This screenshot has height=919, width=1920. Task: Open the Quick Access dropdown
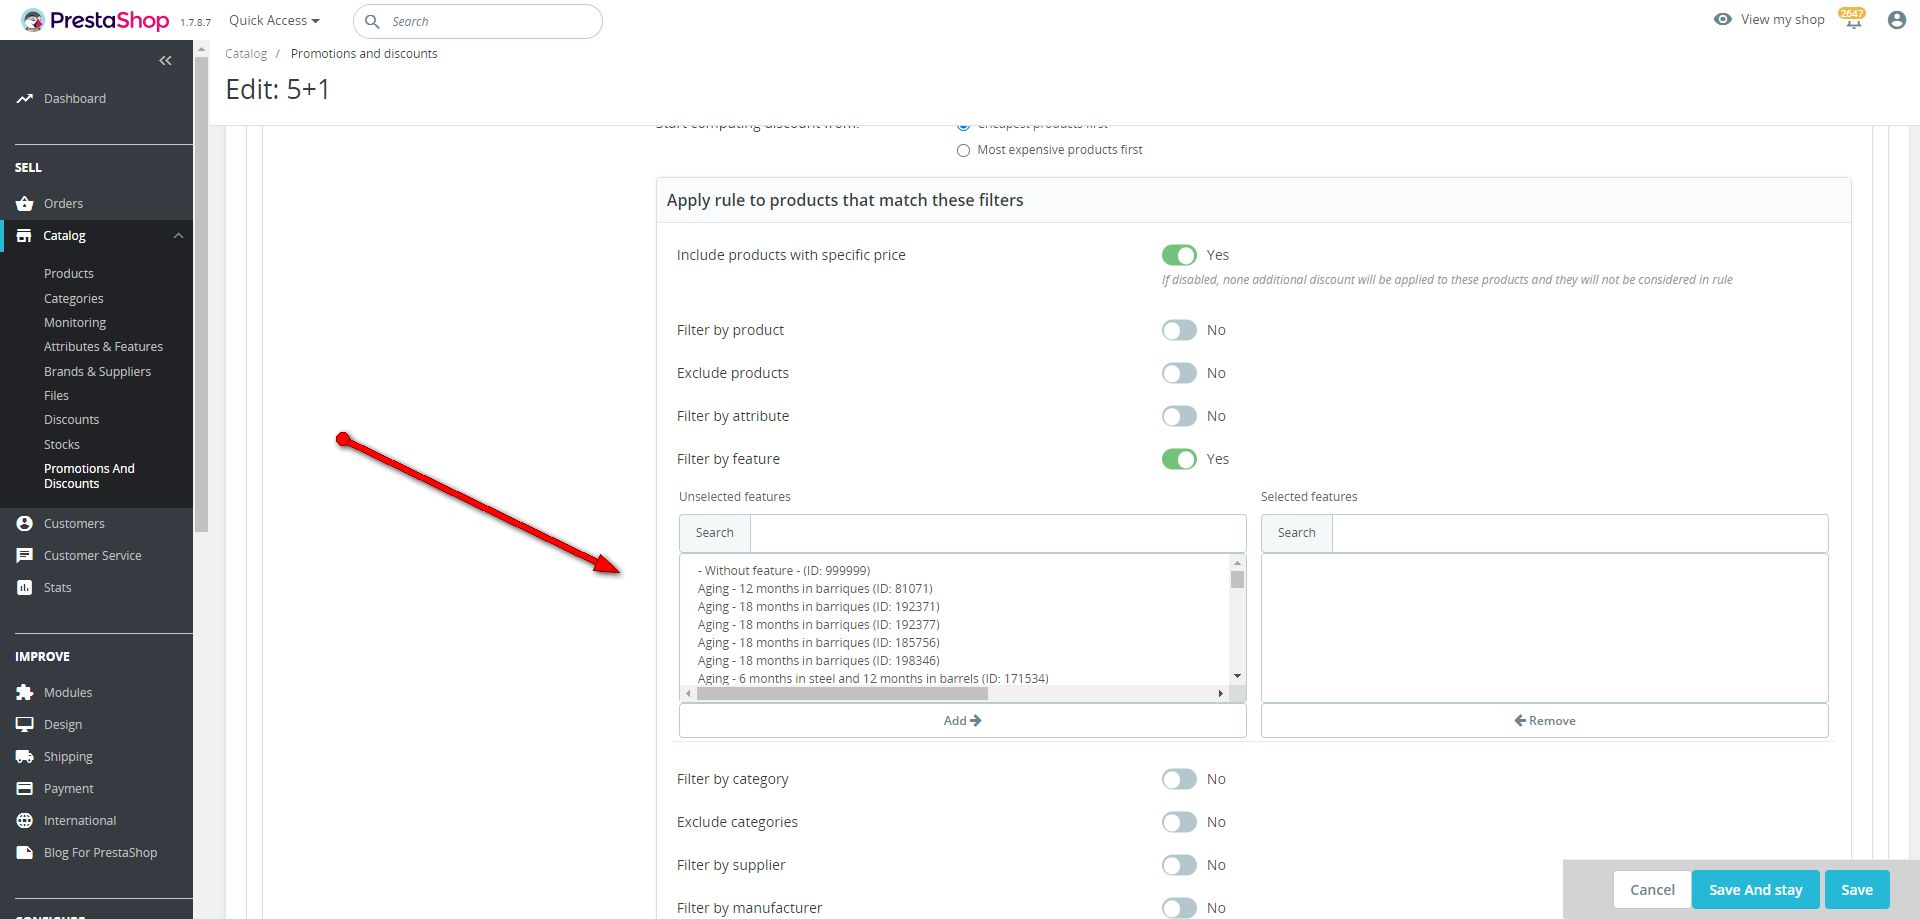pos(274,20)
